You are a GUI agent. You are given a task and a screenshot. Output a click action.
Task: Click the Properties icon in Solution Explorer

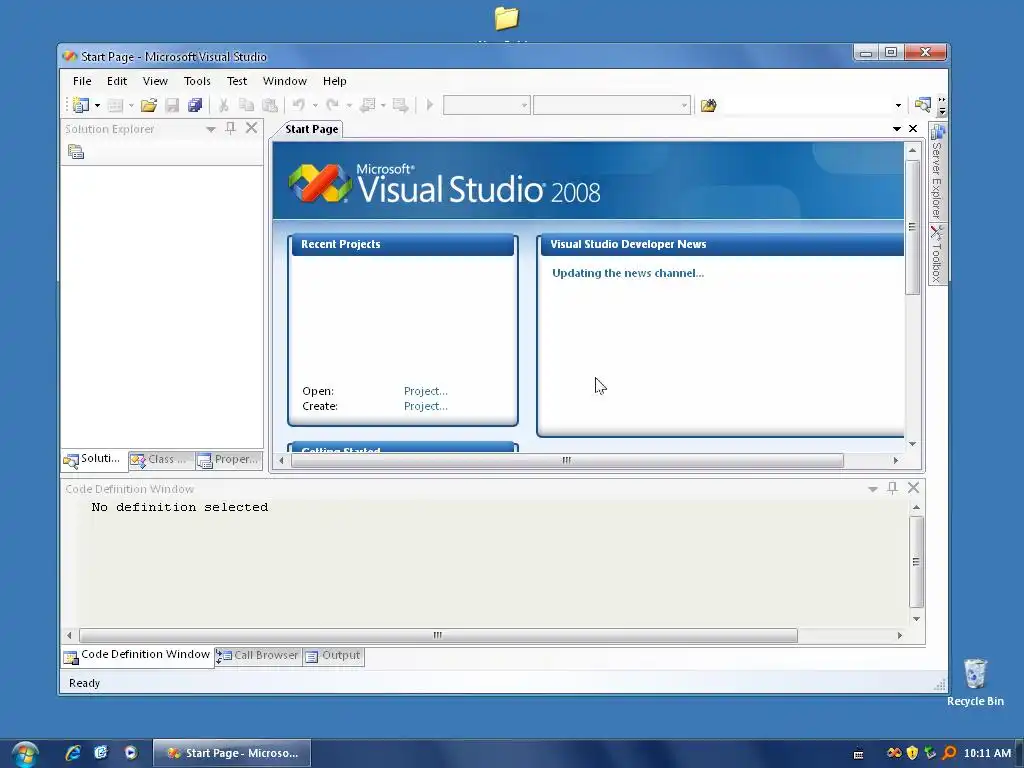76,152
